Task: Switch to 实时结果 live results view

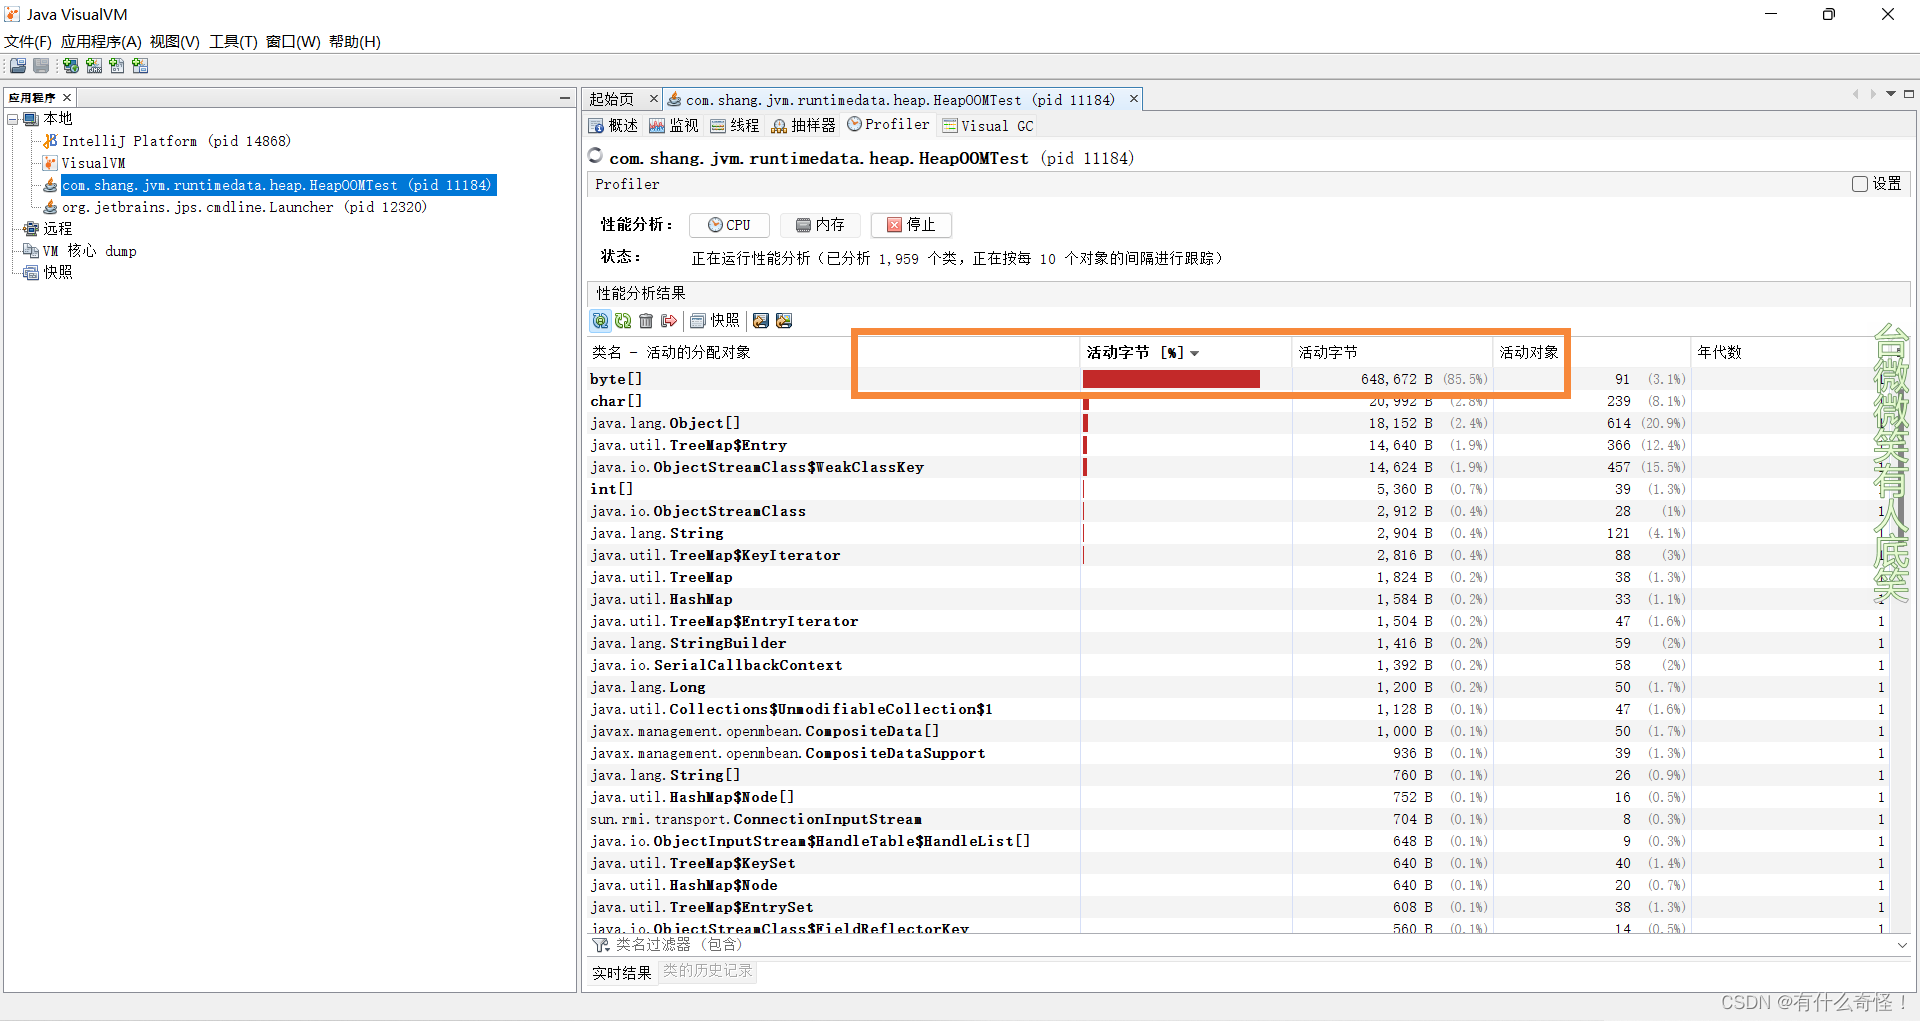Action: click(x=621, y=973)
